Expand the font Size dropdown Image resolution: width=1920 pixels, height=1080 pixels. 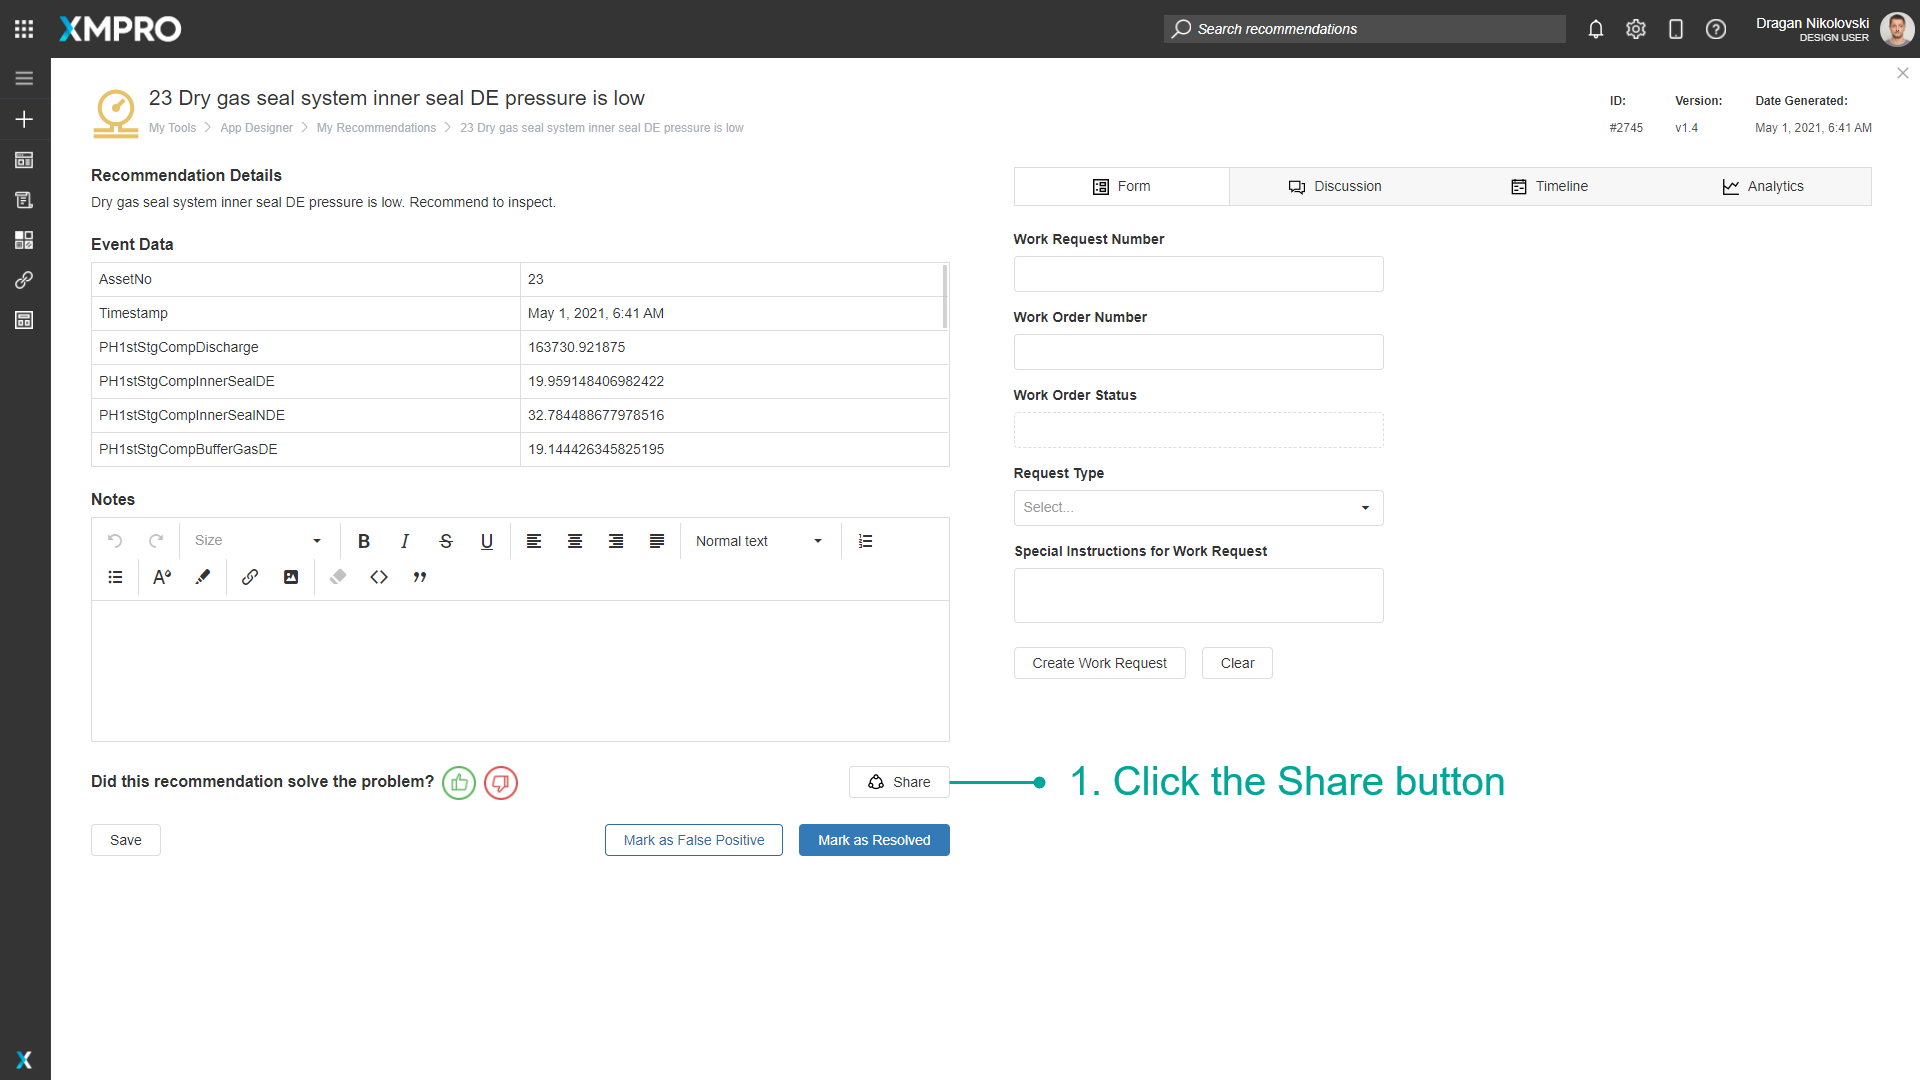[x=258, y=541]
